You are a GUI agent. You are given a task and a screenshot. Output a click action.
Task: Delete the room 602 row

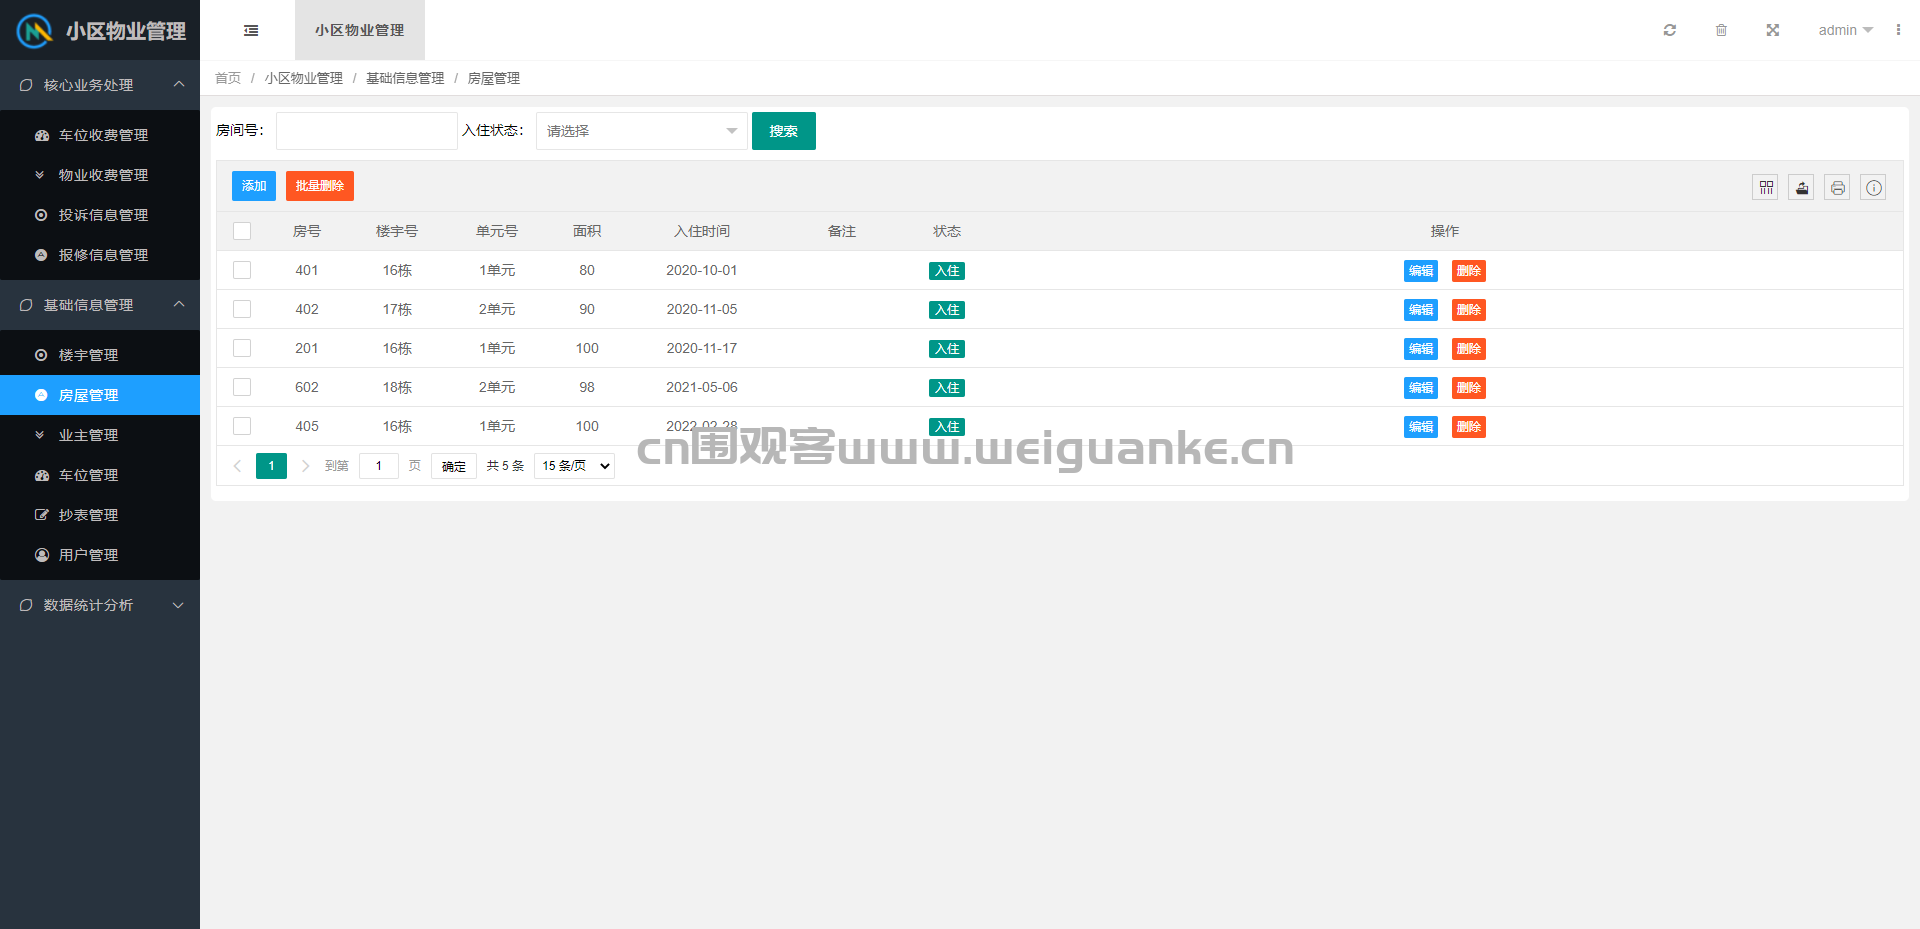coord(1469,388)
